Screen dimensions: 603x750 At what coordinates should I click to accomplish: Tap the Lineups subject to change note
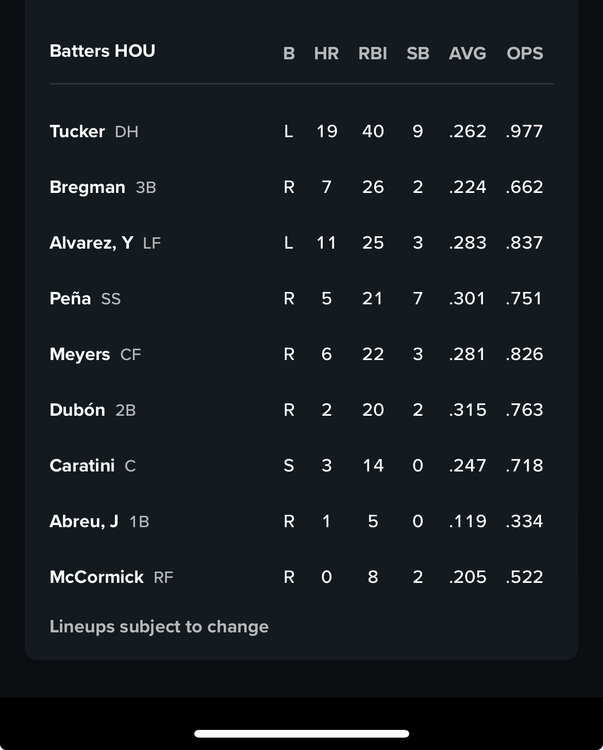pos(159,627)
